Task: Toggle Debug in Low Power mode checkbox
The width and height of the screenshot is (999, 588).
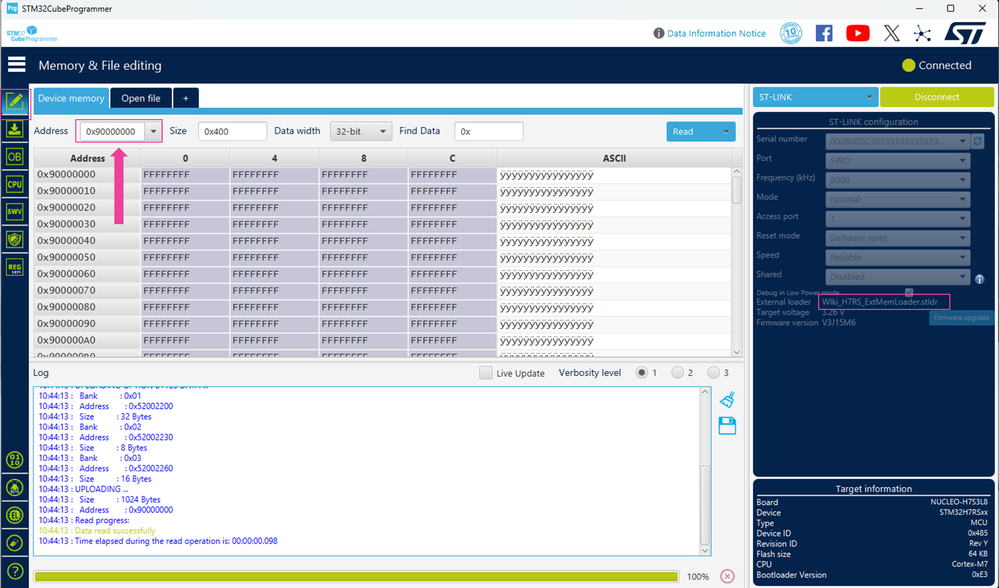Action: (x=909, y=292)
